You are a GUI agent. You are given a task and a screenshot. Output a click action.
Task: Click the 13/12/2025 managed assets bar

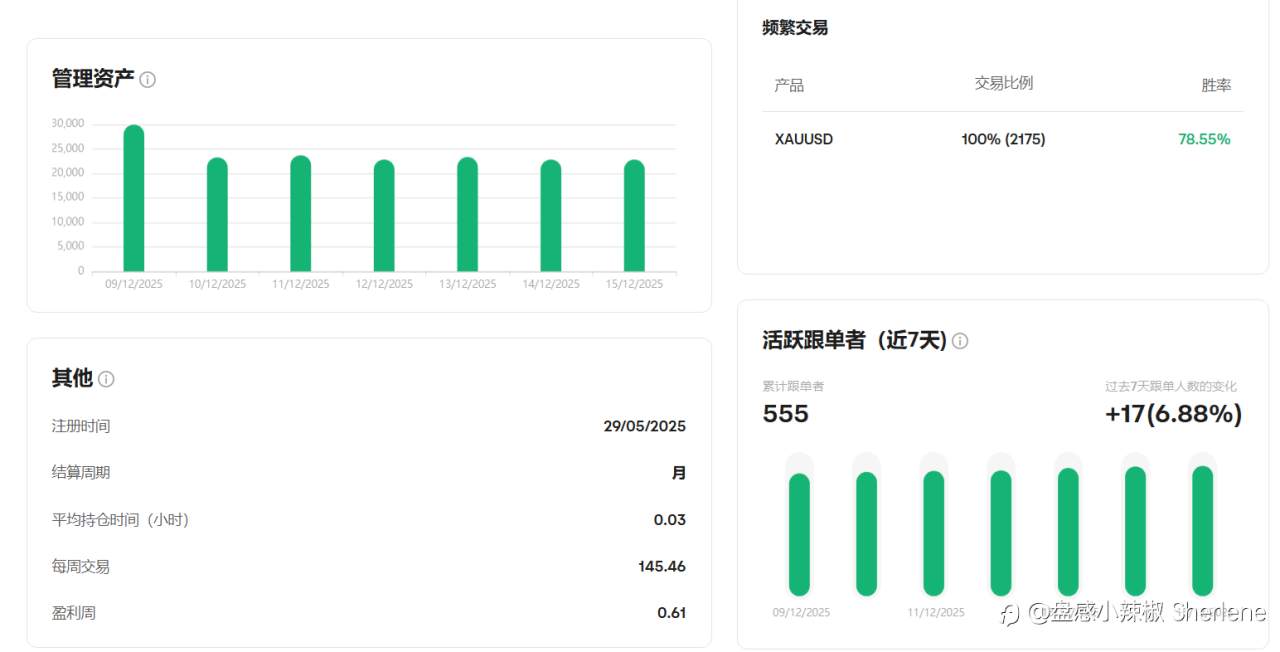pos(467,214)
